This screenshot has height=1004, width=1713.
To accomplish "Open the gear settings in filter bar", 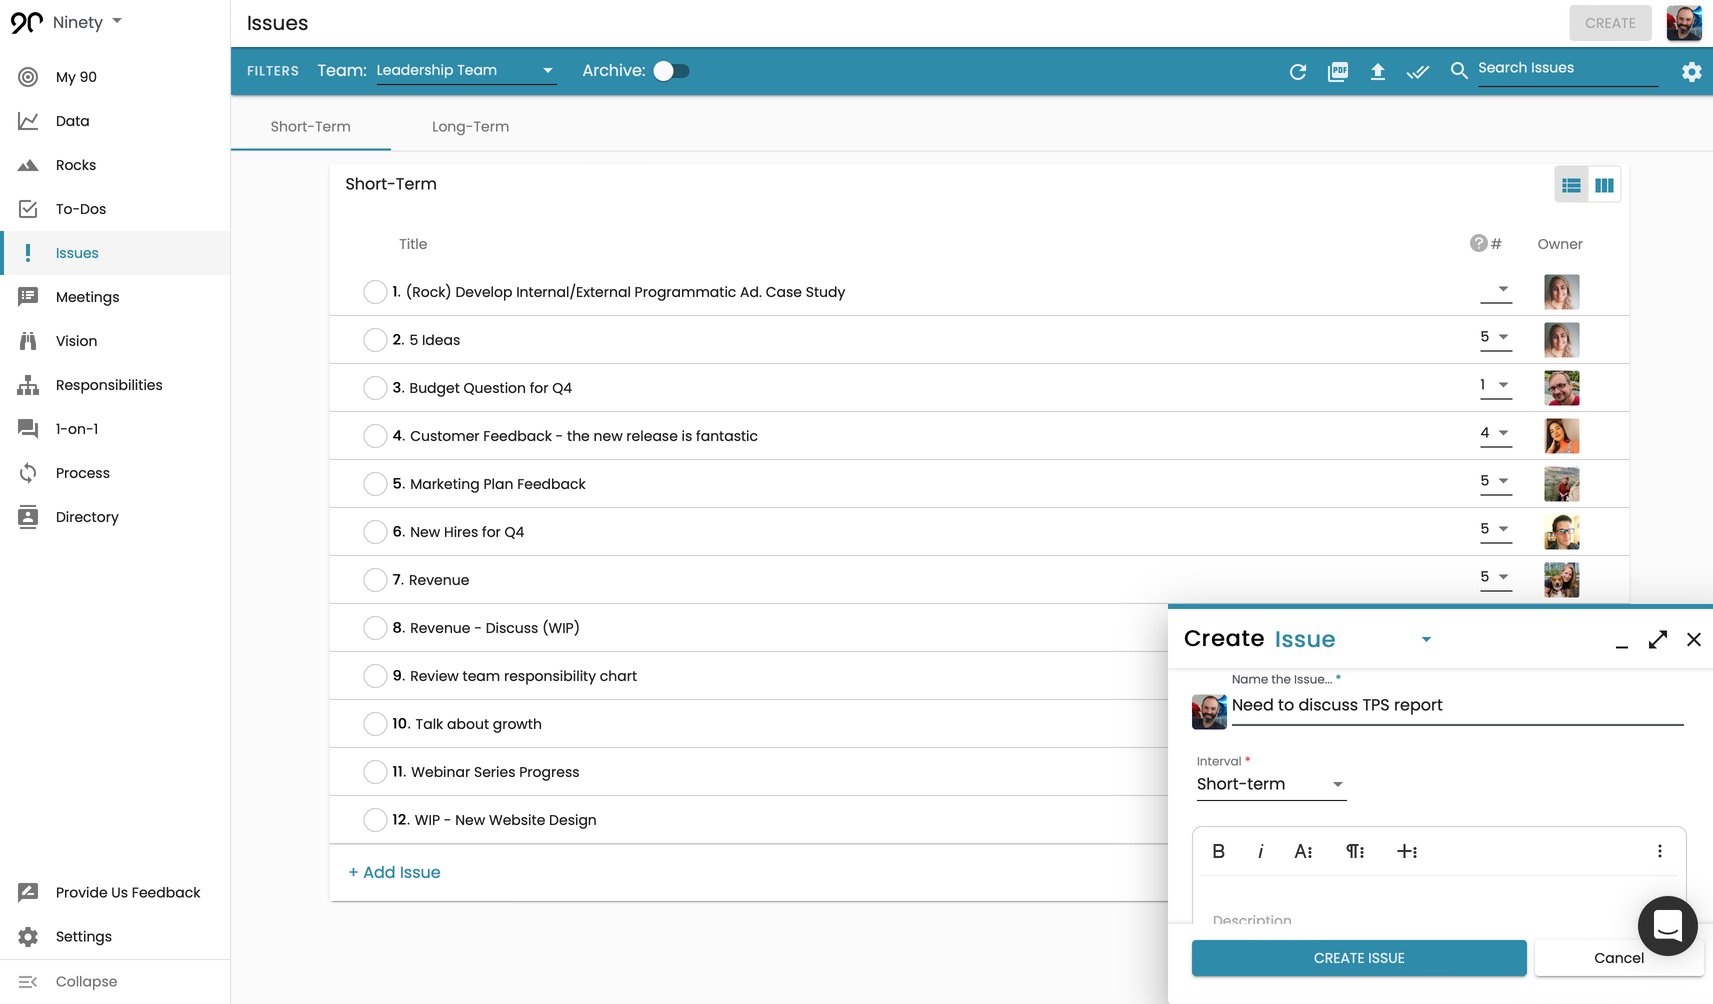I will (x=1691, y=71).
